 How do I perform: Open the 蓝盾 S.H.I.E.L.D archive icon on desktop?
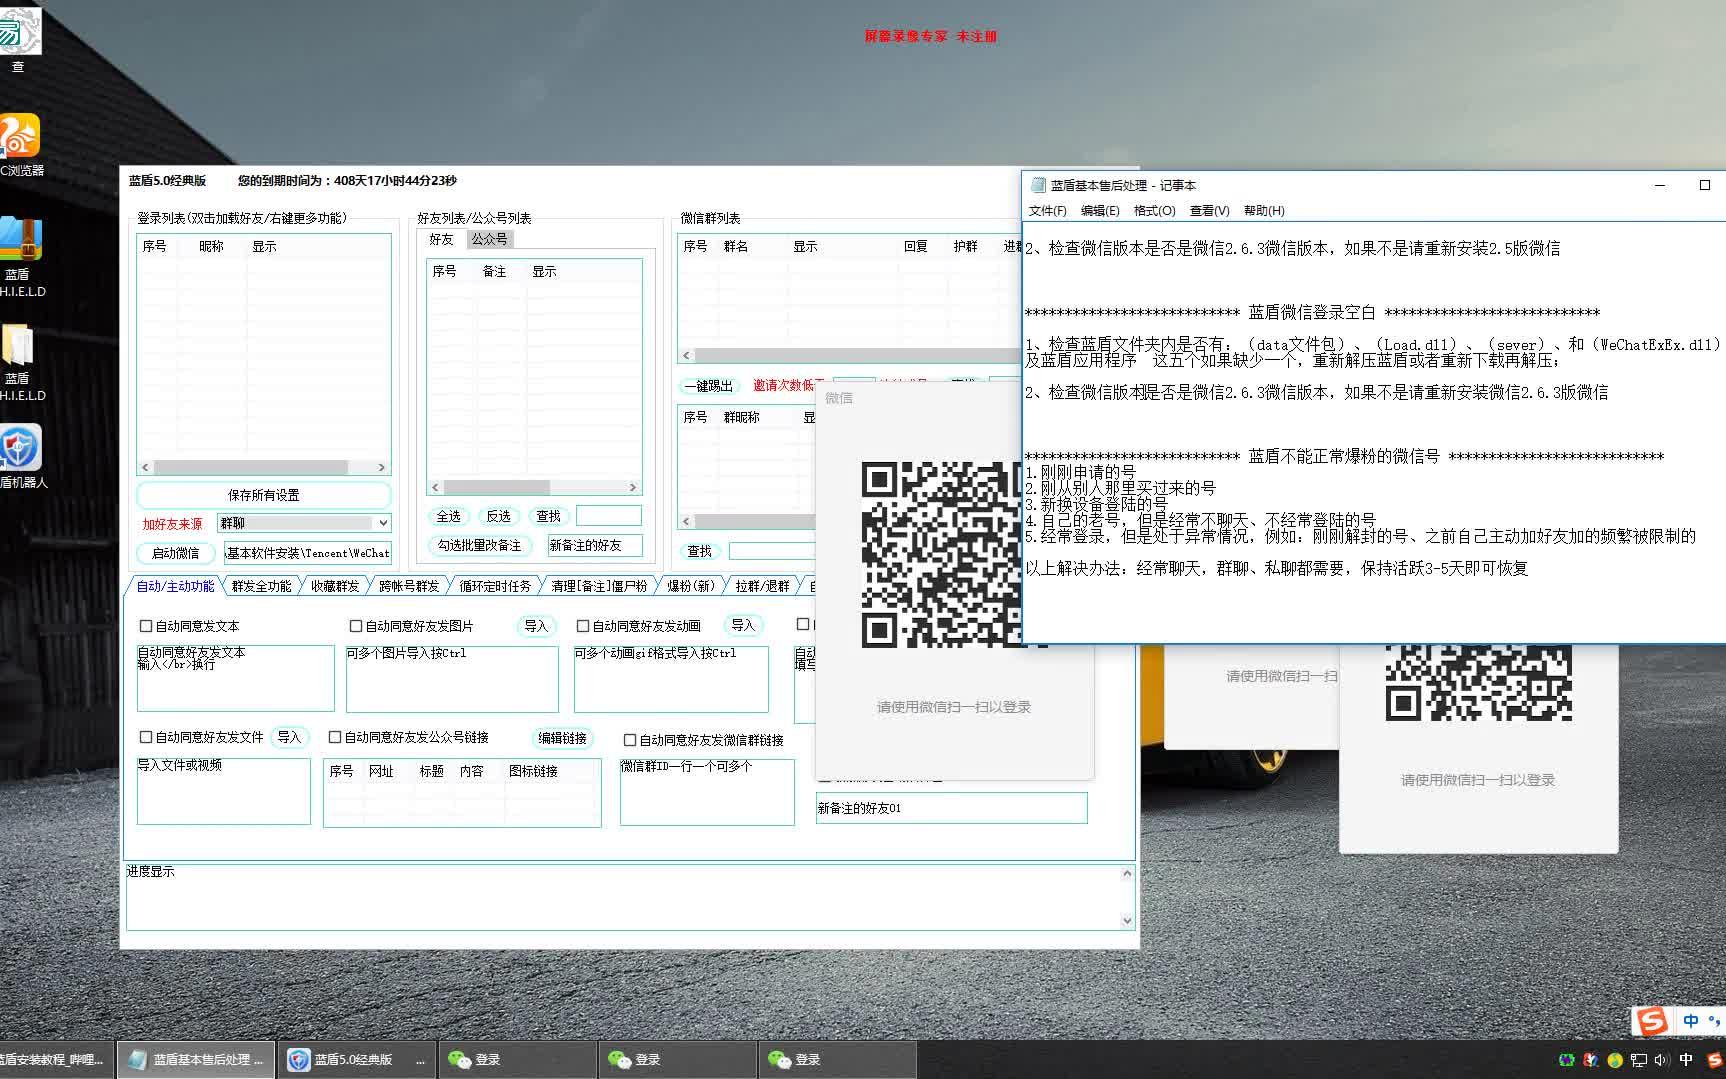coord(20,256)
